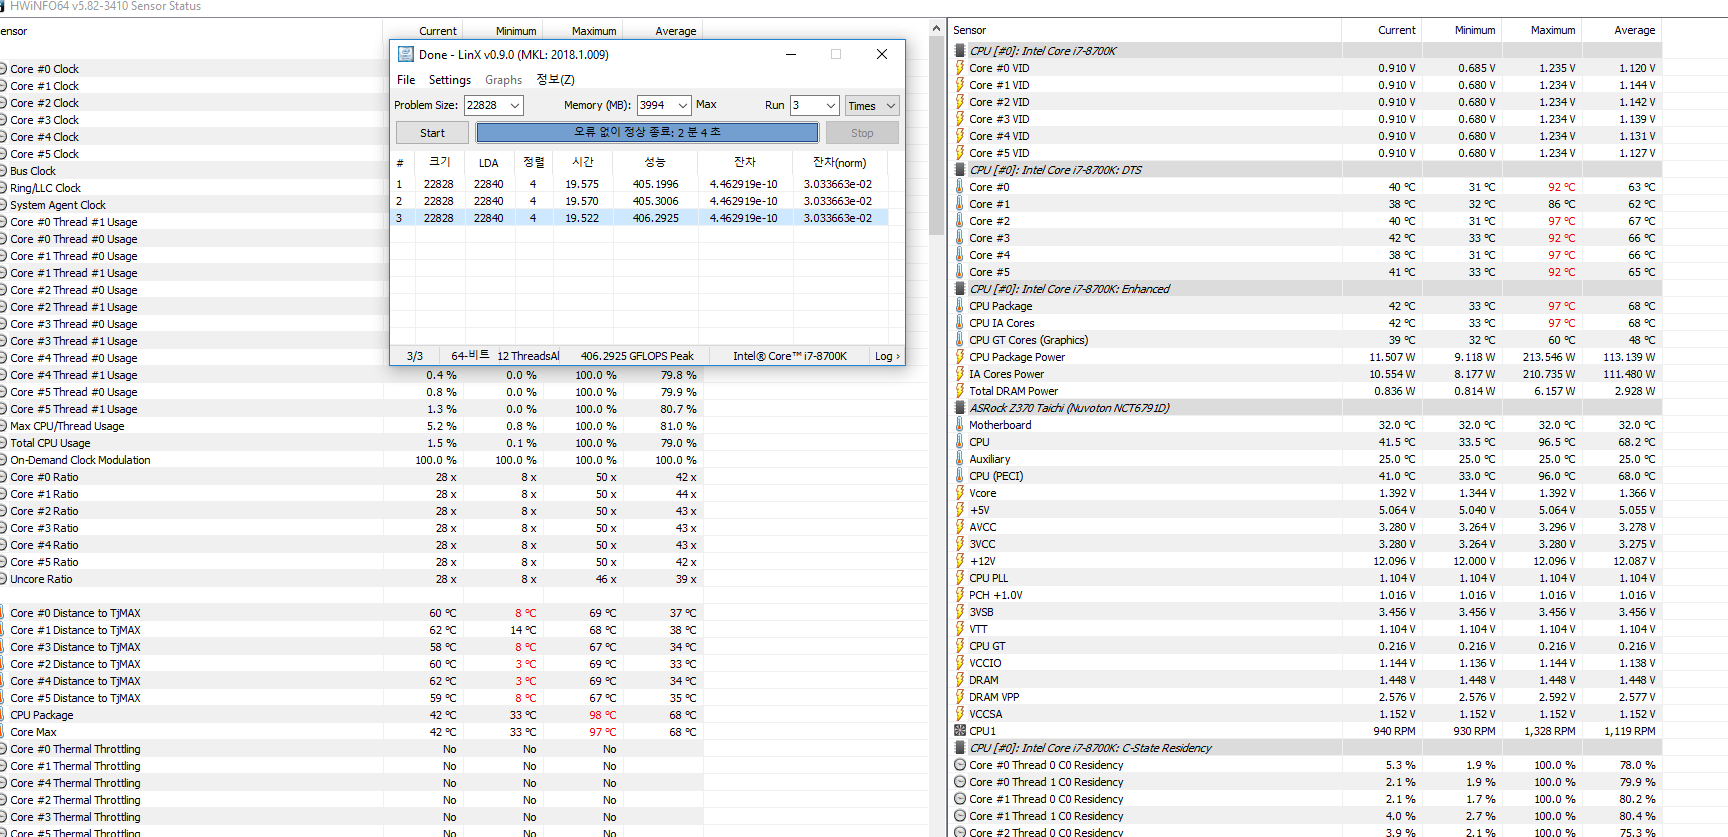Click the thermometer icon beside Motherboard
The width and height of the screenshot is (1728, 837).
coord(960,425)
